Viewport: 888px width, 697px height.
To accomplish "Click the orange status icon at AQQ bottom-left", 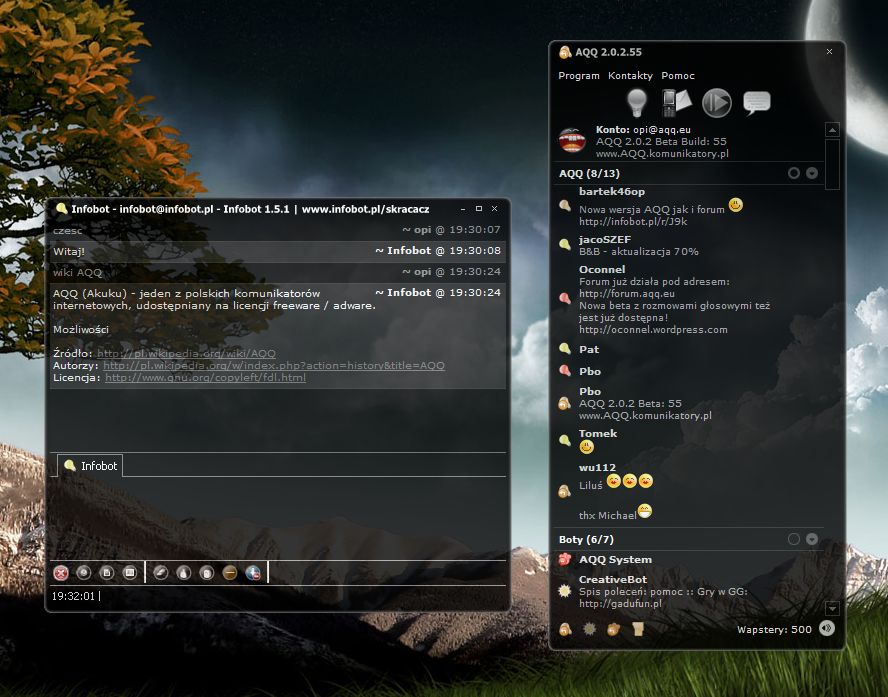I will click(565, 629).
